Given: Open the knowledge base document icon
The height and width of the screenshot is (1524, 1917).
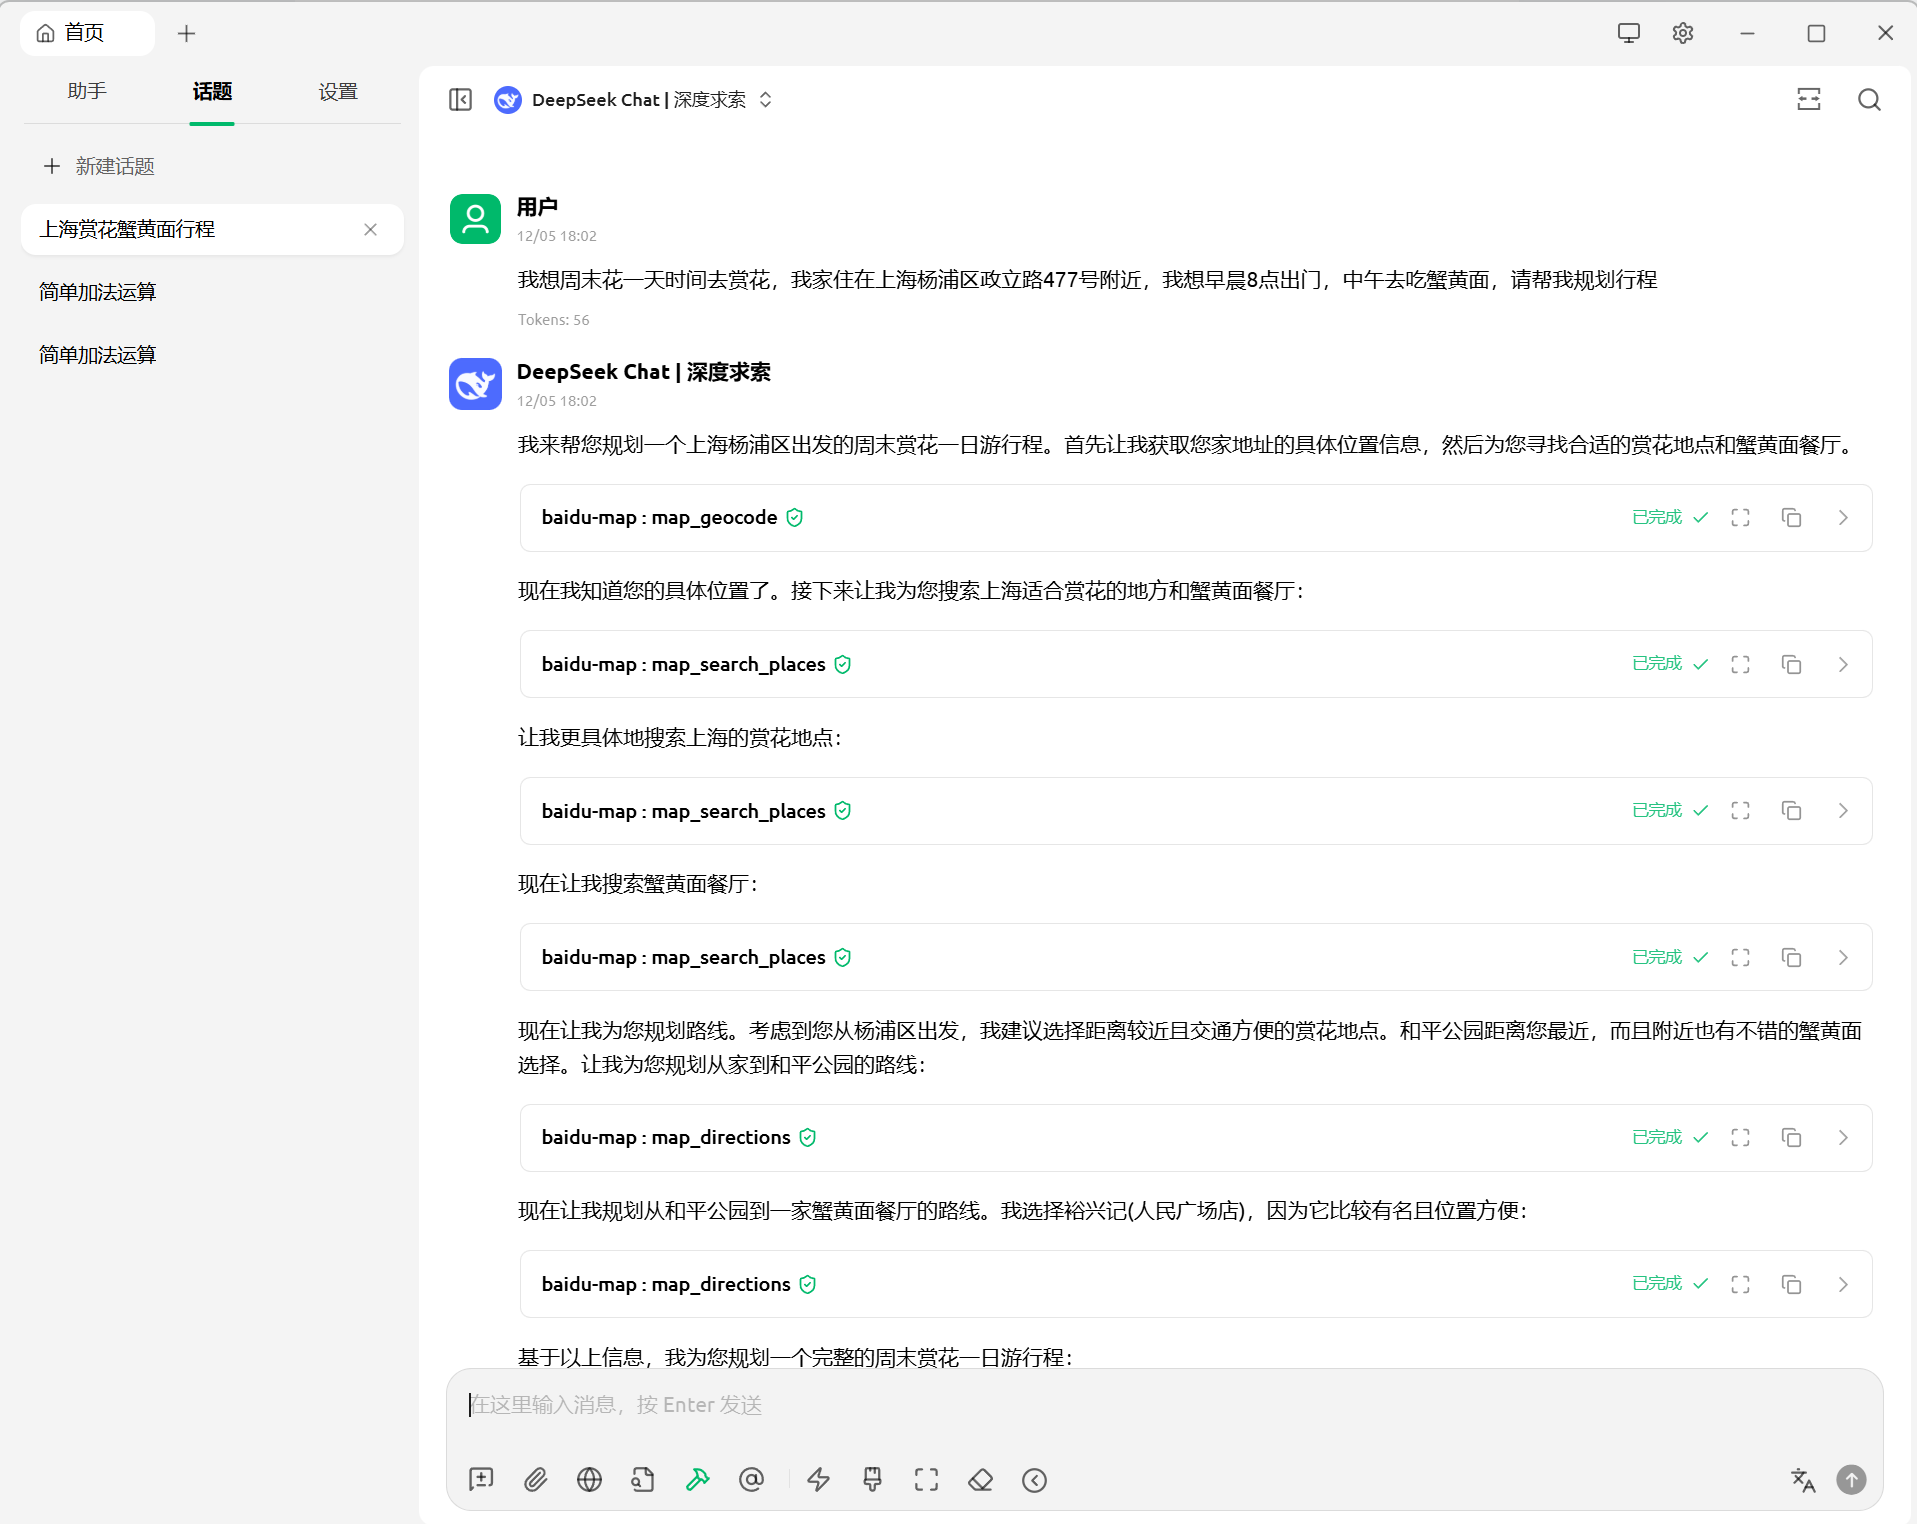Looking at the screenshot, I should (x=643, y=1480).
